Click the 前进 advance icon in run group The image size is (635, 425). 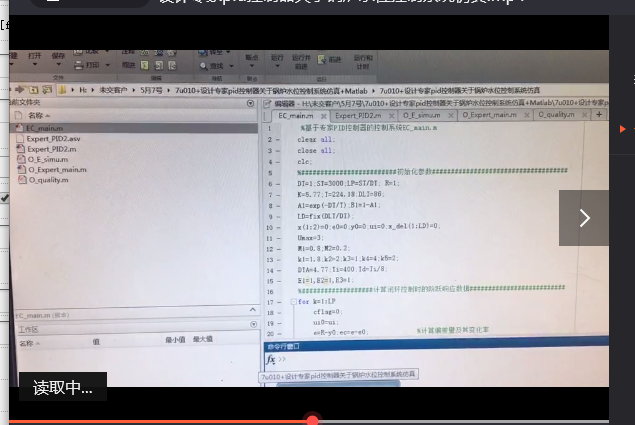(x=322, y=60)
